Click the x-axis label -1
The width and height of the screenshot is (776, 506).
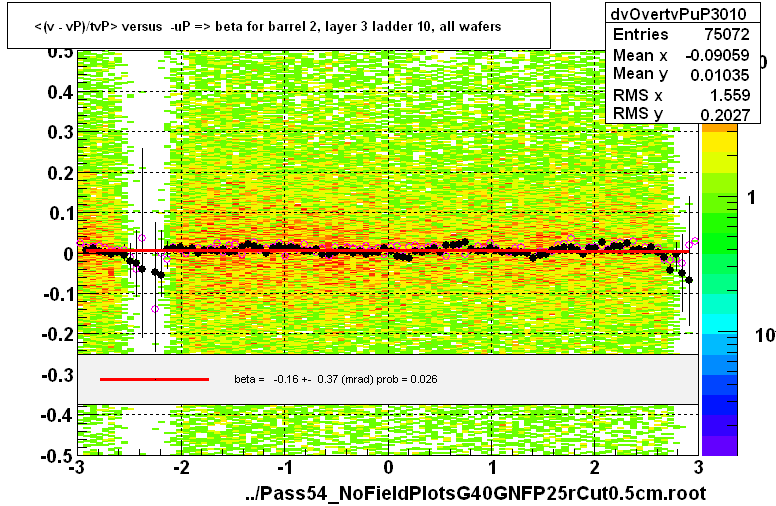284,467
